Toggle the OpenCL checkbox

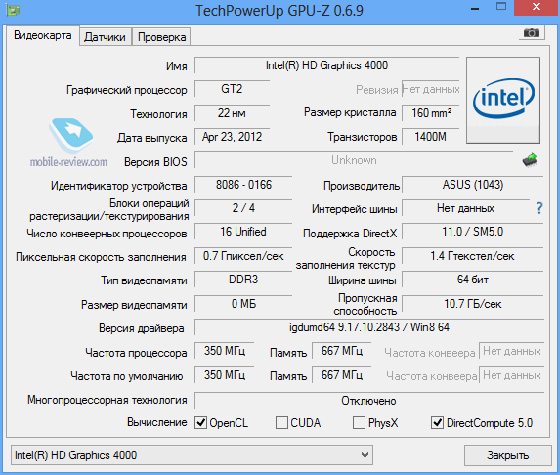pos(200,423)
